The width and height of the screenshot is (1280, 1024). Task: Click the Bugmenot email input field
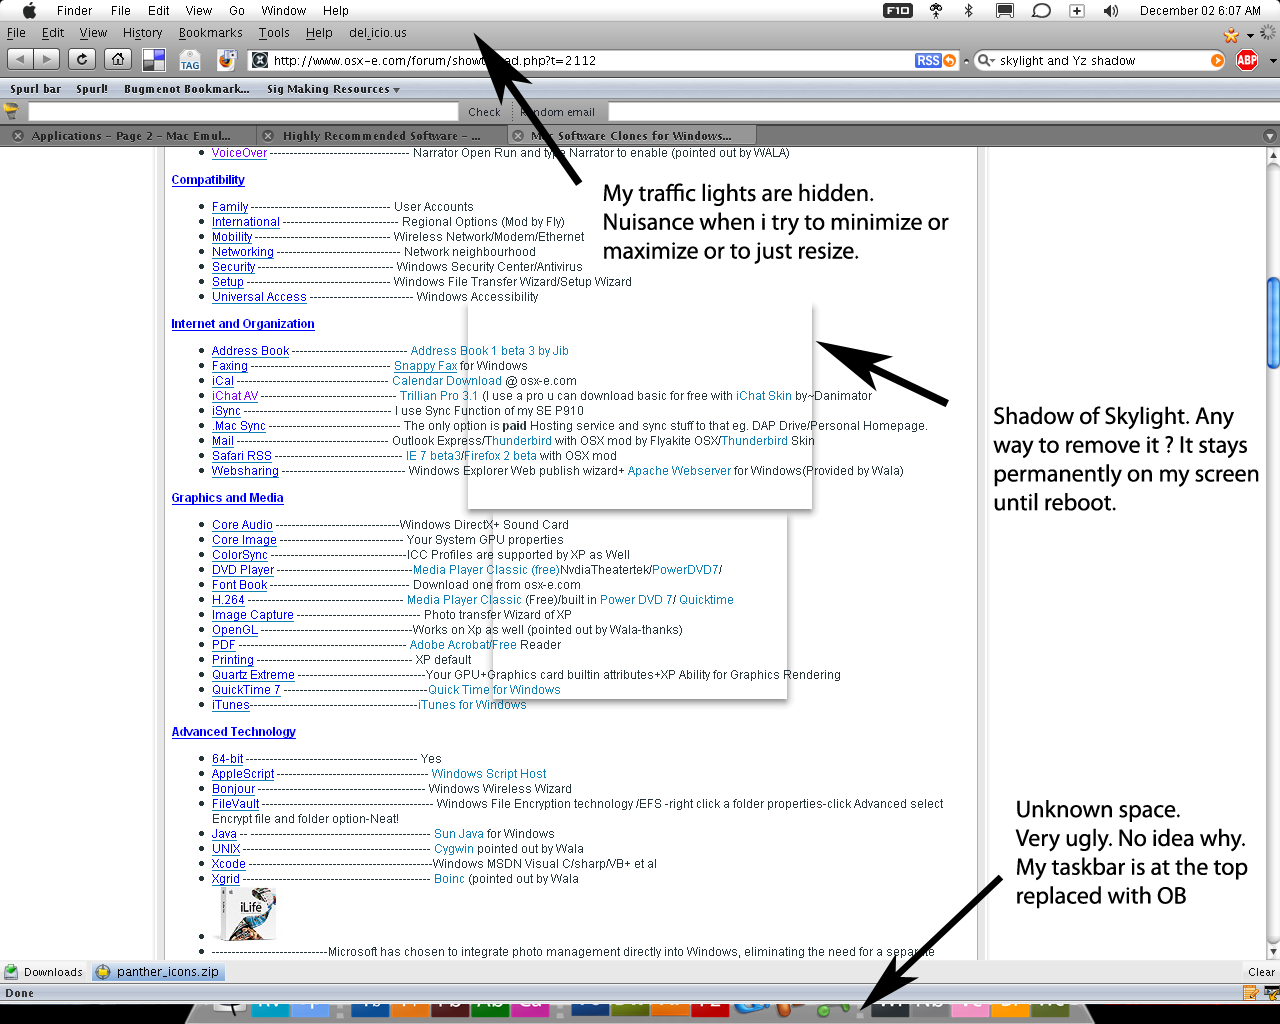click(x=243, y=112)
